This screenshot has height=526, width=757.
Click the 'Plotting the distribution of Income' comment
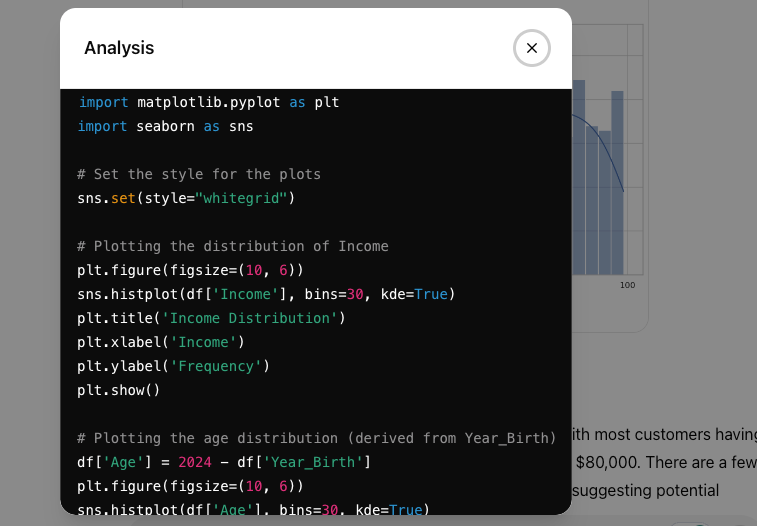233,246
